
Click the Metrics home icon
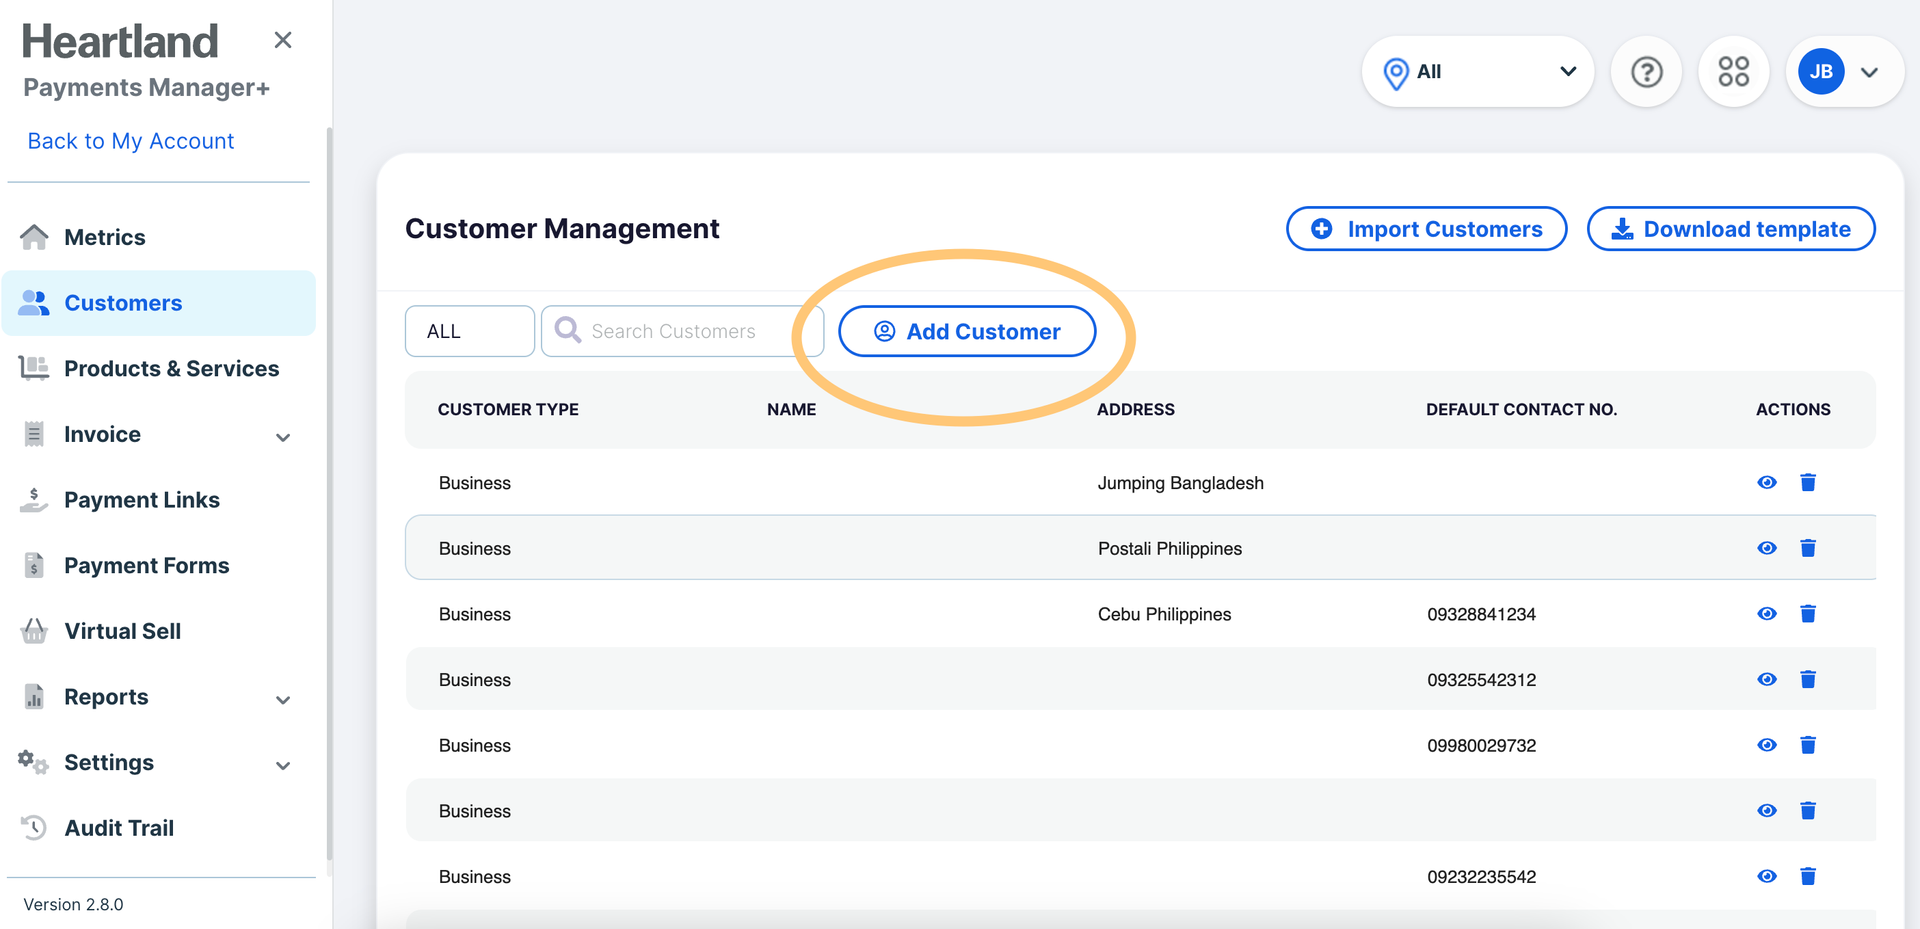[x=34, y=237]
